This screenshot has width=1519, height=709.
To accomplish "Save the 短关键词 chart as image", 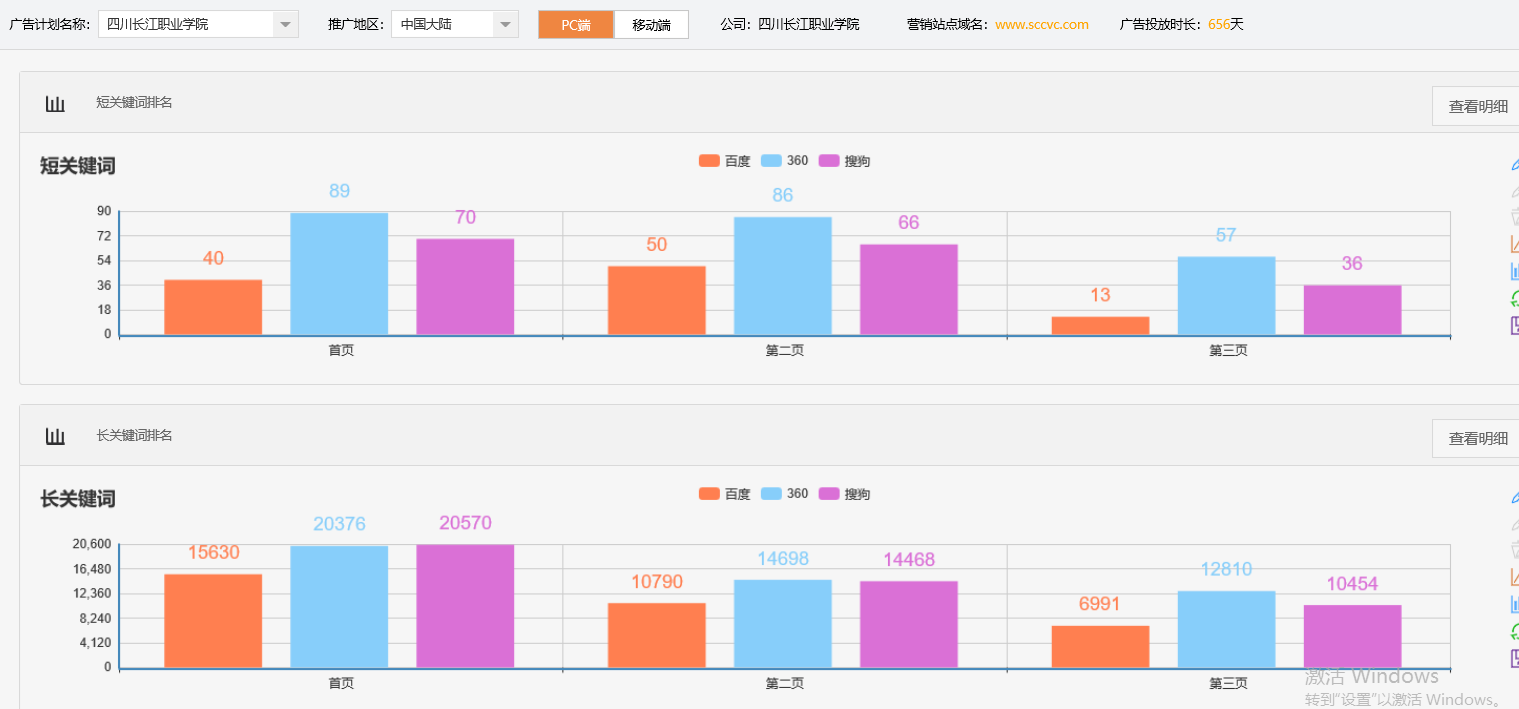I will (x=1514, y=325).
